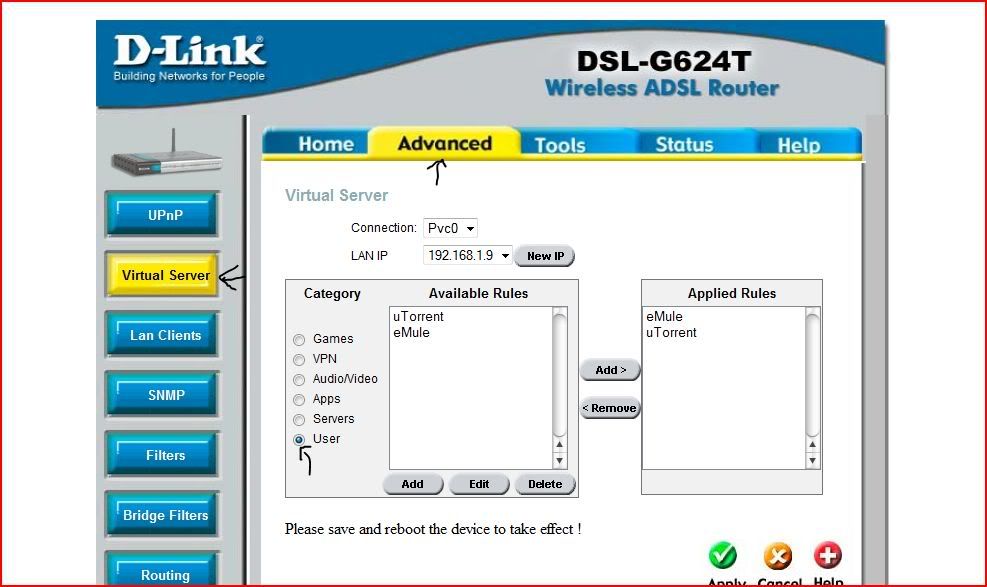Image resolution: width=987 pixels, height=587 pixels.
Task: Click the Delete rule button
Action: pyautogui.click(x=545, y=484)
